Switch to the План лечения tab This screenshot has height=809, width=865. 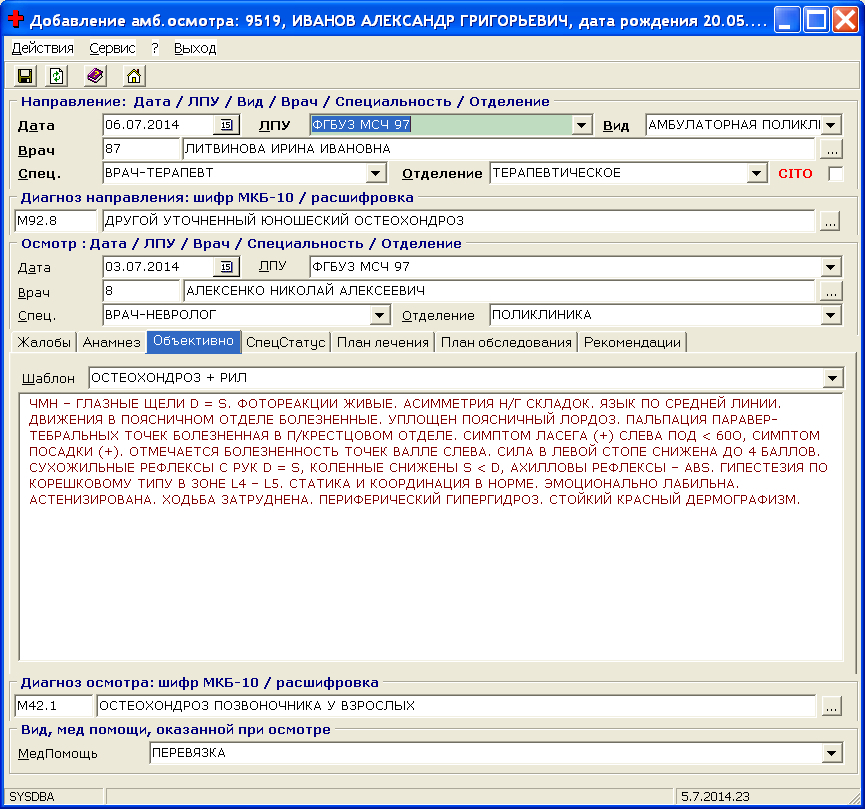(383, 342)
